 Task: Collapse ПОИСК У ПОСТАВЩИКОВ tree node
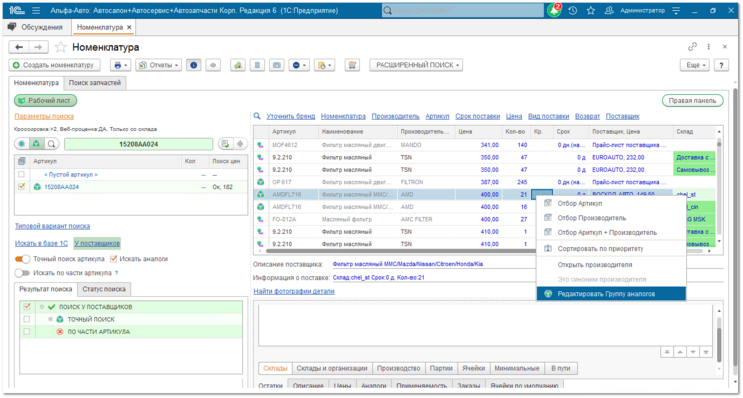(42, 307)
